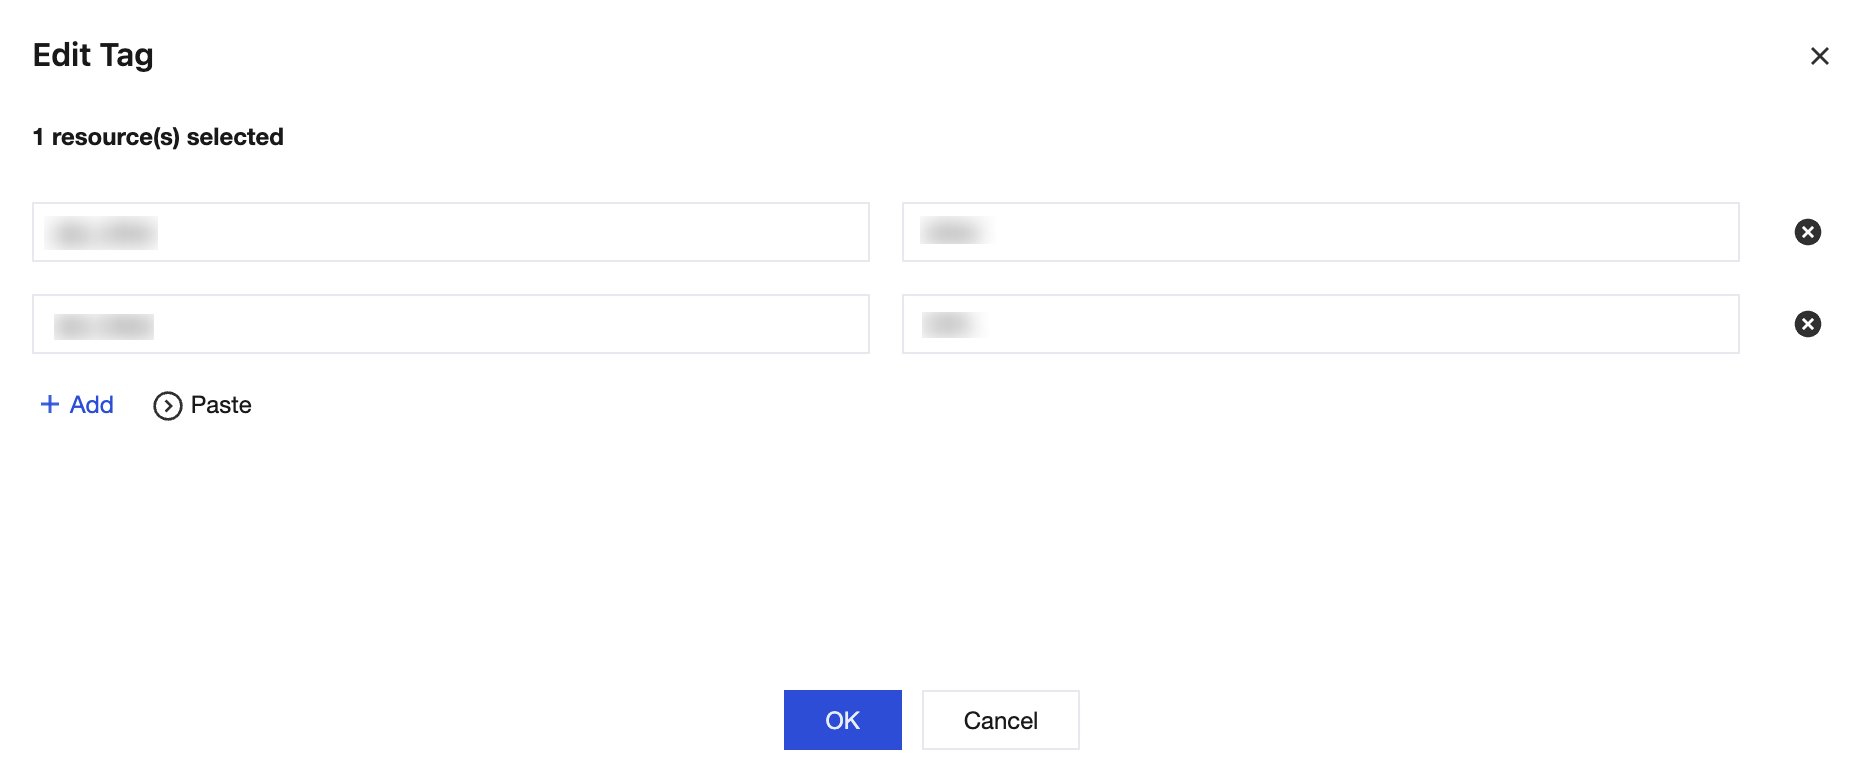This screenshot has width=1862, height=780.
Task: Focus the second row tag key field
Action: (x=500, y=324)
